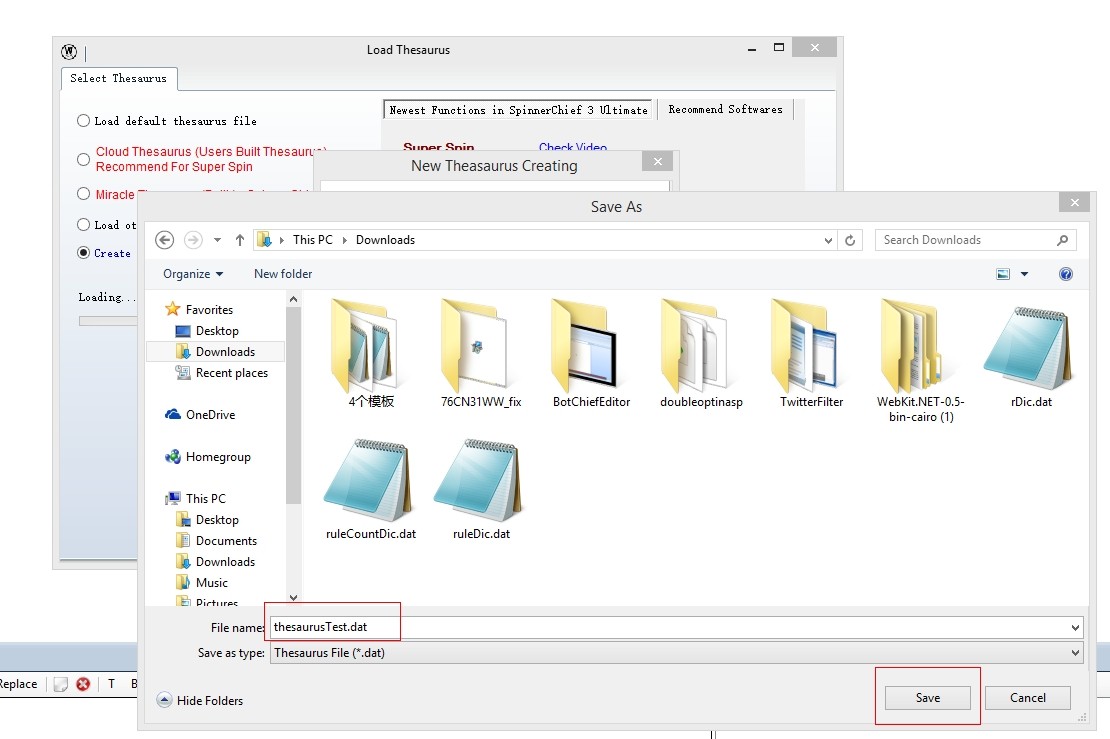Click the File name input field
1110x739 pixels.
[x=670, y=628]
